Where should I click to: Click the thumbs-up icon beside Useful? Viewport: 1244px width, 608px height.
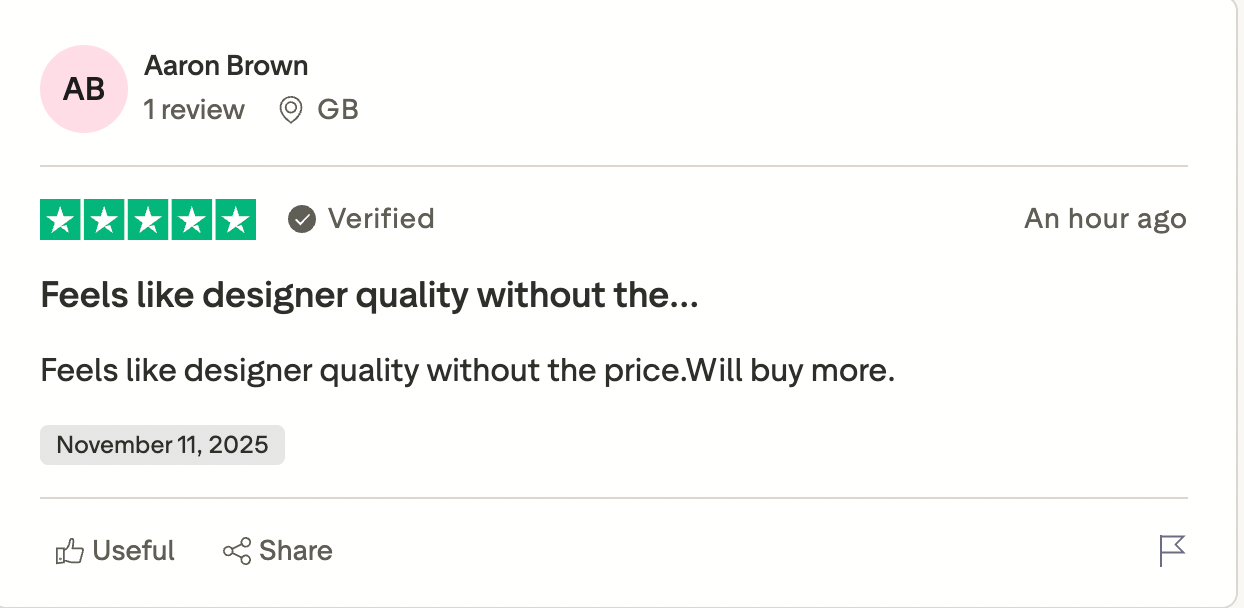tap(69, 551)
